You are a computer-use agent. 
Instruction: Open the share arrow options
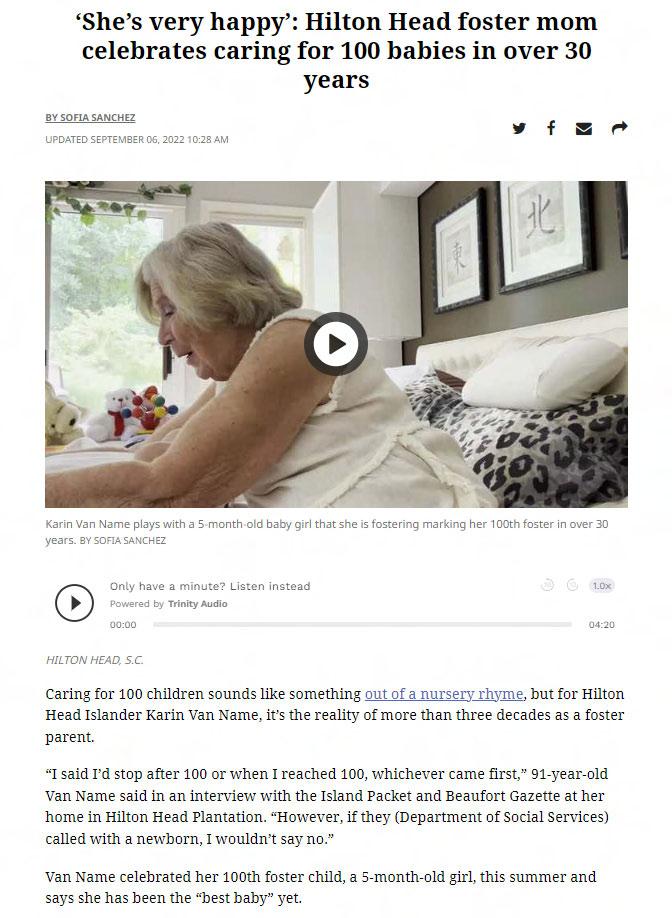619,128
